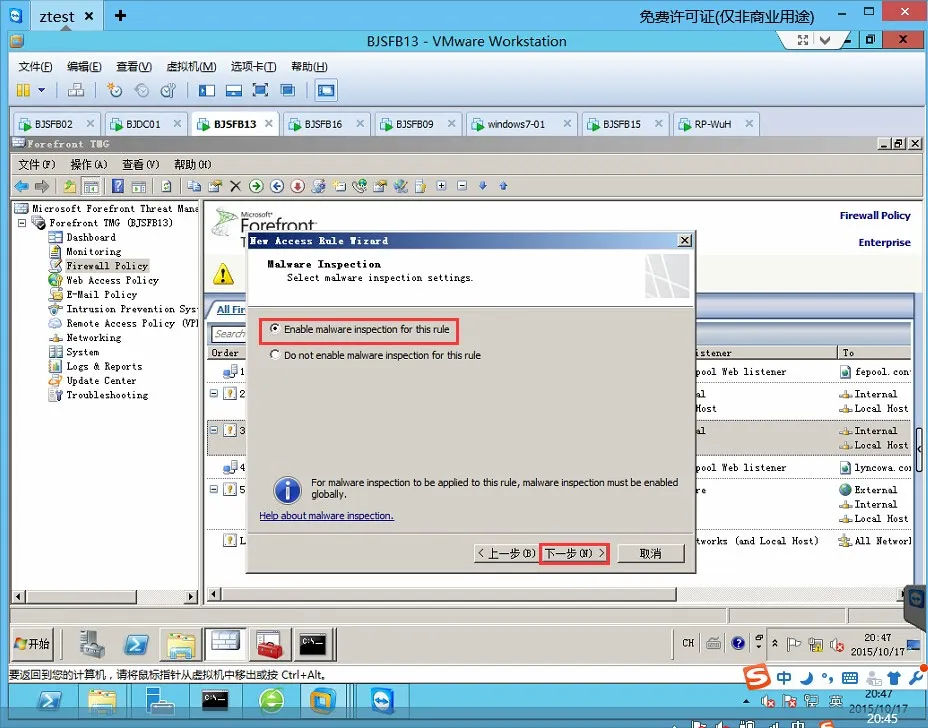Click the 下一步(N) Next button

[x=574, y=553]
